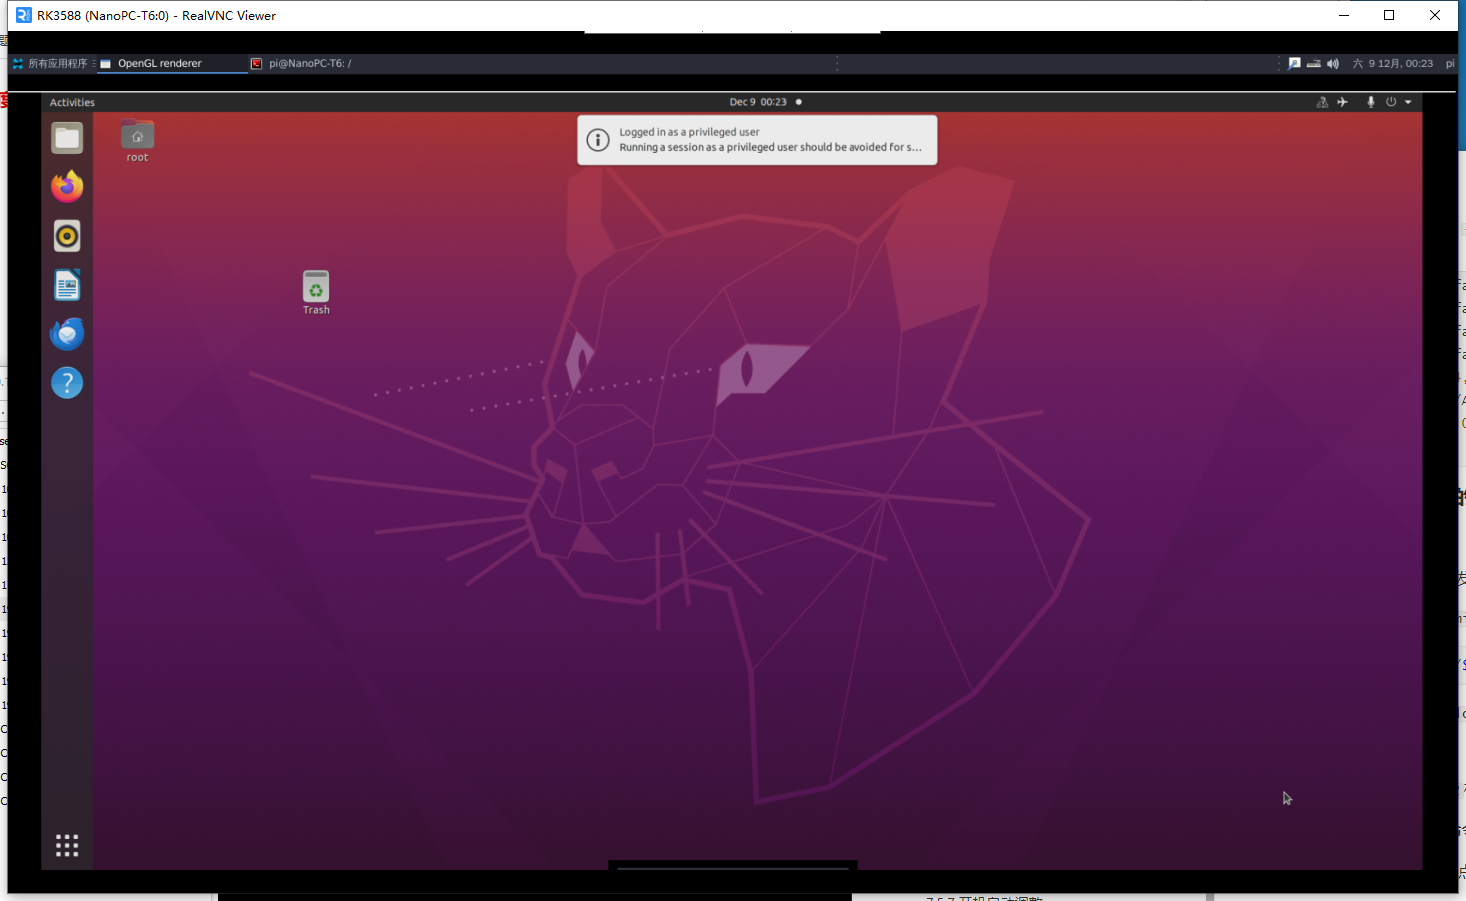Viewport: 1466px width, 901px height.
Task: Click the network status icon in GNOME bar
Action: (1322, 102)
